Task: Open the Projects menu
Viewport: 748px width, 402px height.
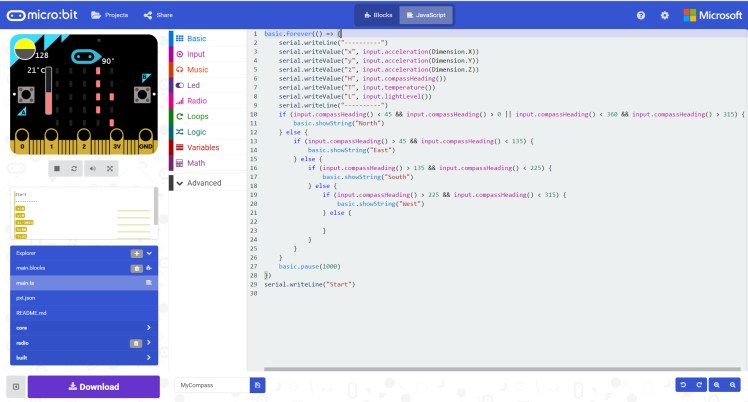Action: coord(110,15)
